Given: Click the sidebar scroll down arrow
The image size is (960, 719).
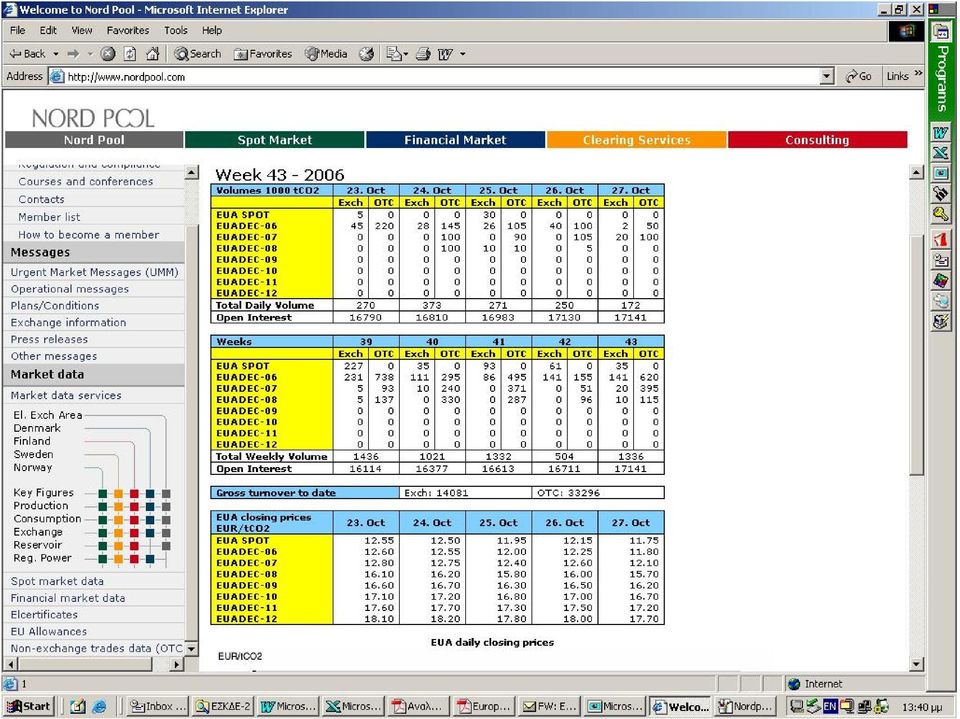Looking at the screenshot, I should click(192, 648).
